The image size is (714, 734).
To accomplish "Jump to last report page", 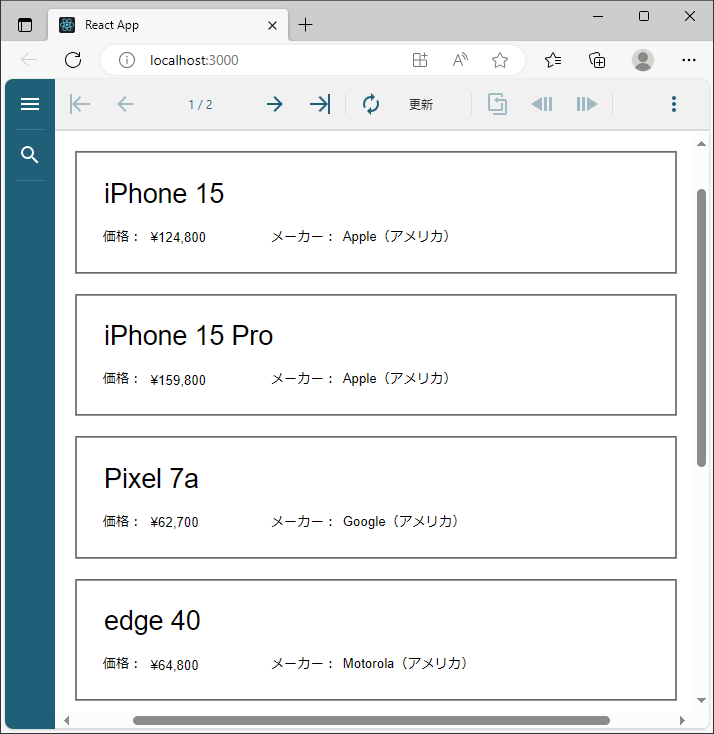I will [x=320, y=104].
